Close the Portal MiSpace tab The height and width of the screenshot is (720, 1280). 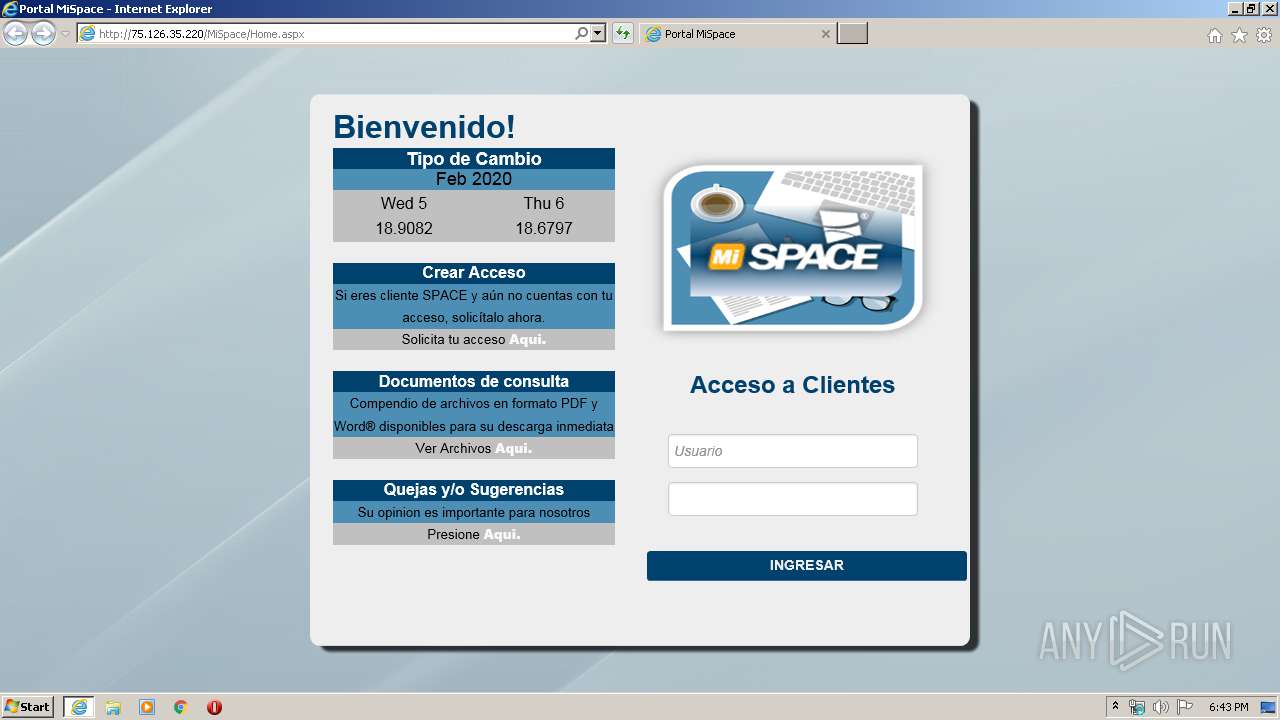[825, 34]
